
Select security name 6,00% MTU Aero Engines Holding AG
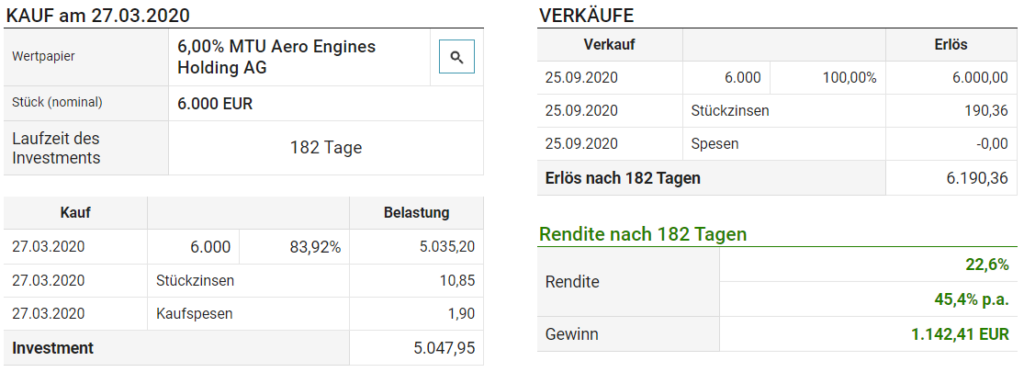point(276,57)
